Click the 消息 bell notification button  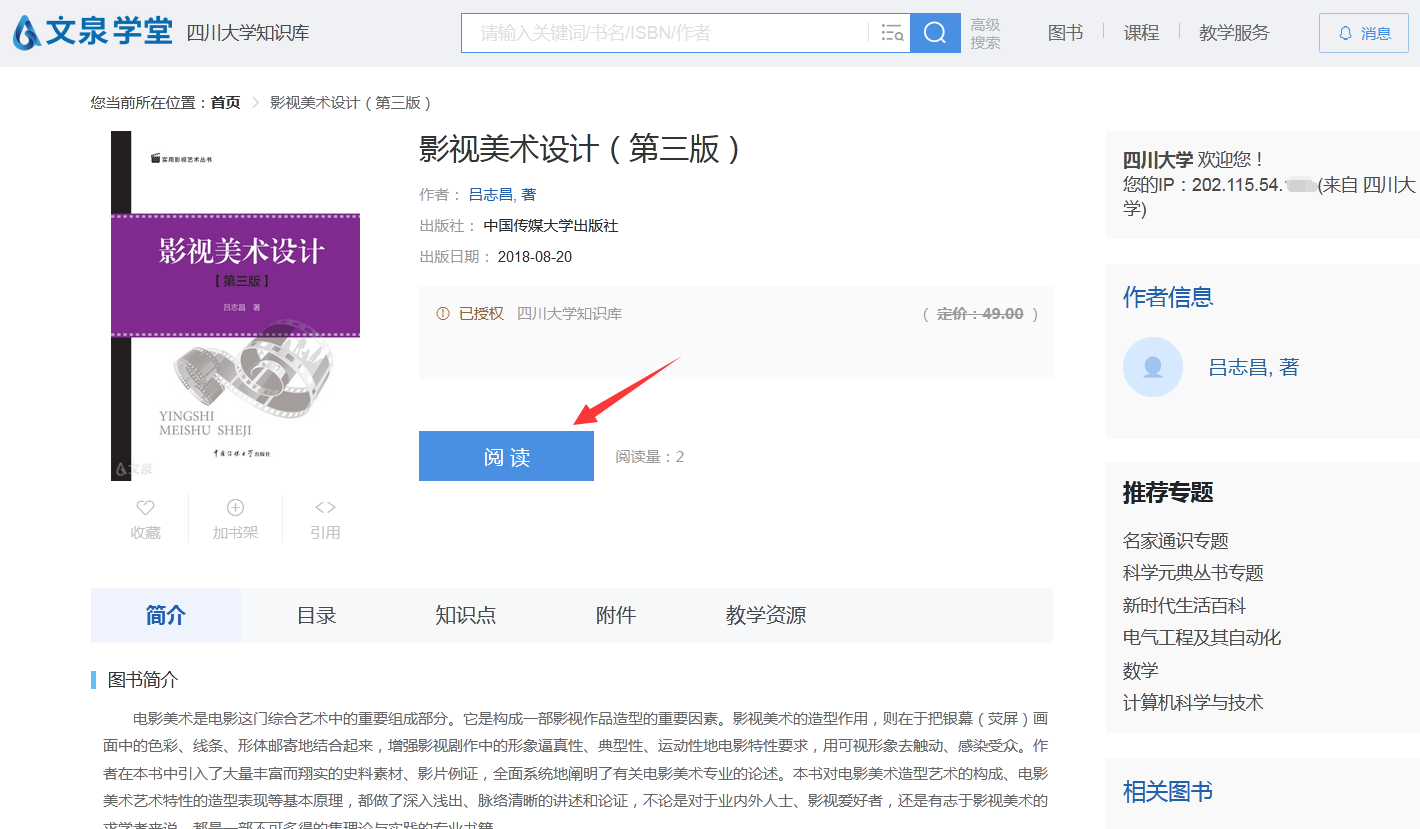tap(1364, 33)
